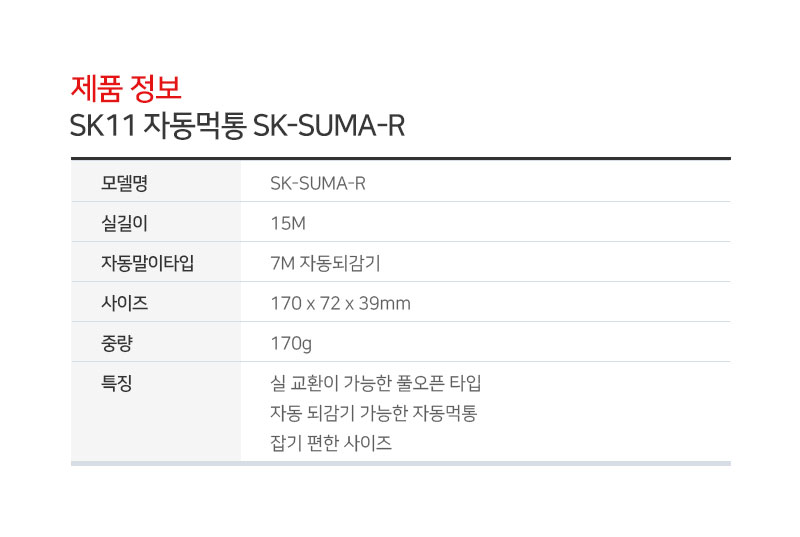Select the 170g weight value

click(x=291, y=344)
